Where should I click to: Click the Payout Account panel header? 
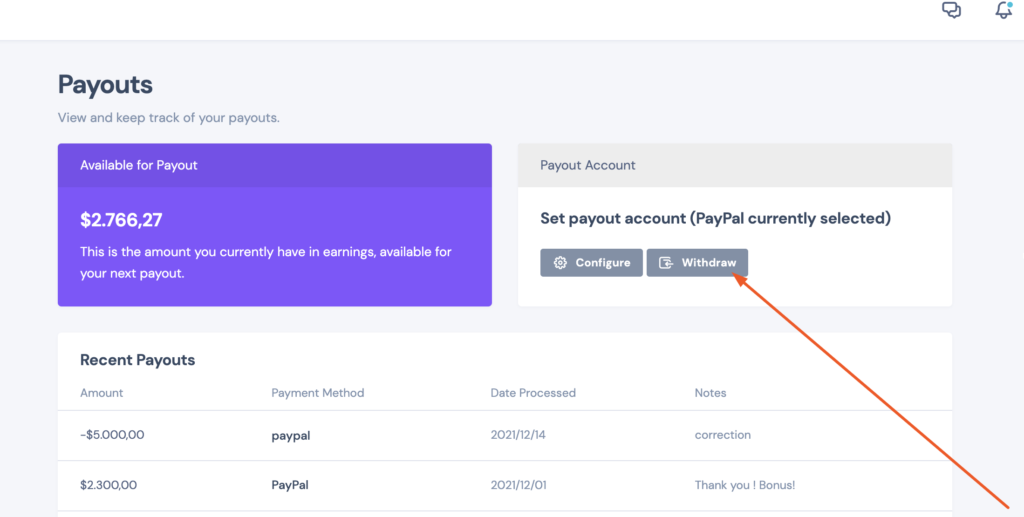[735, 165]
